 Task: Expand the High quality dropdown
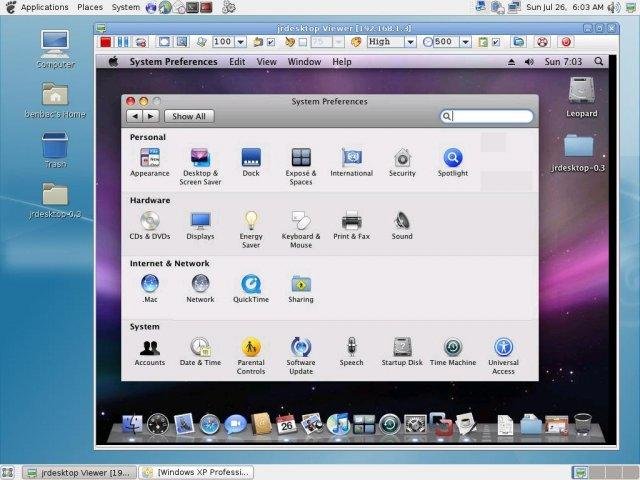(x=411, y=42)
